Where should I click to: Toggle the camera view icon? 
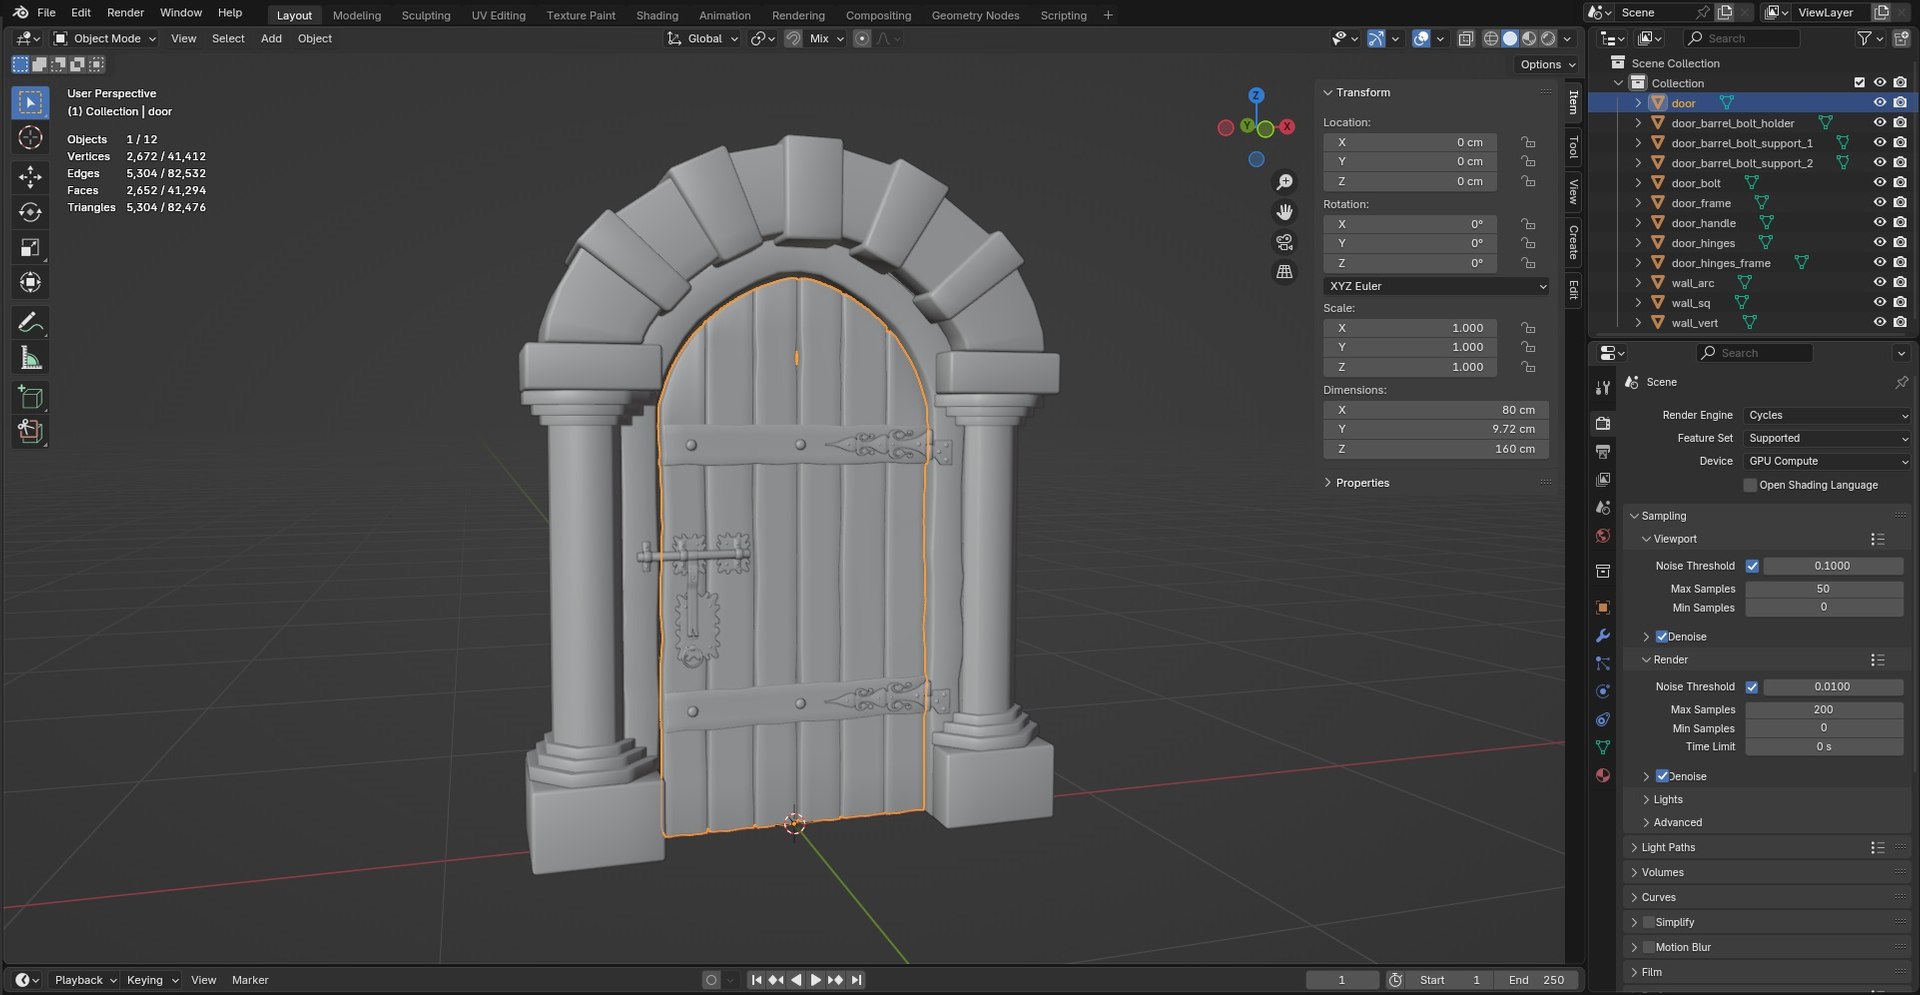[x=1284, y=242]
